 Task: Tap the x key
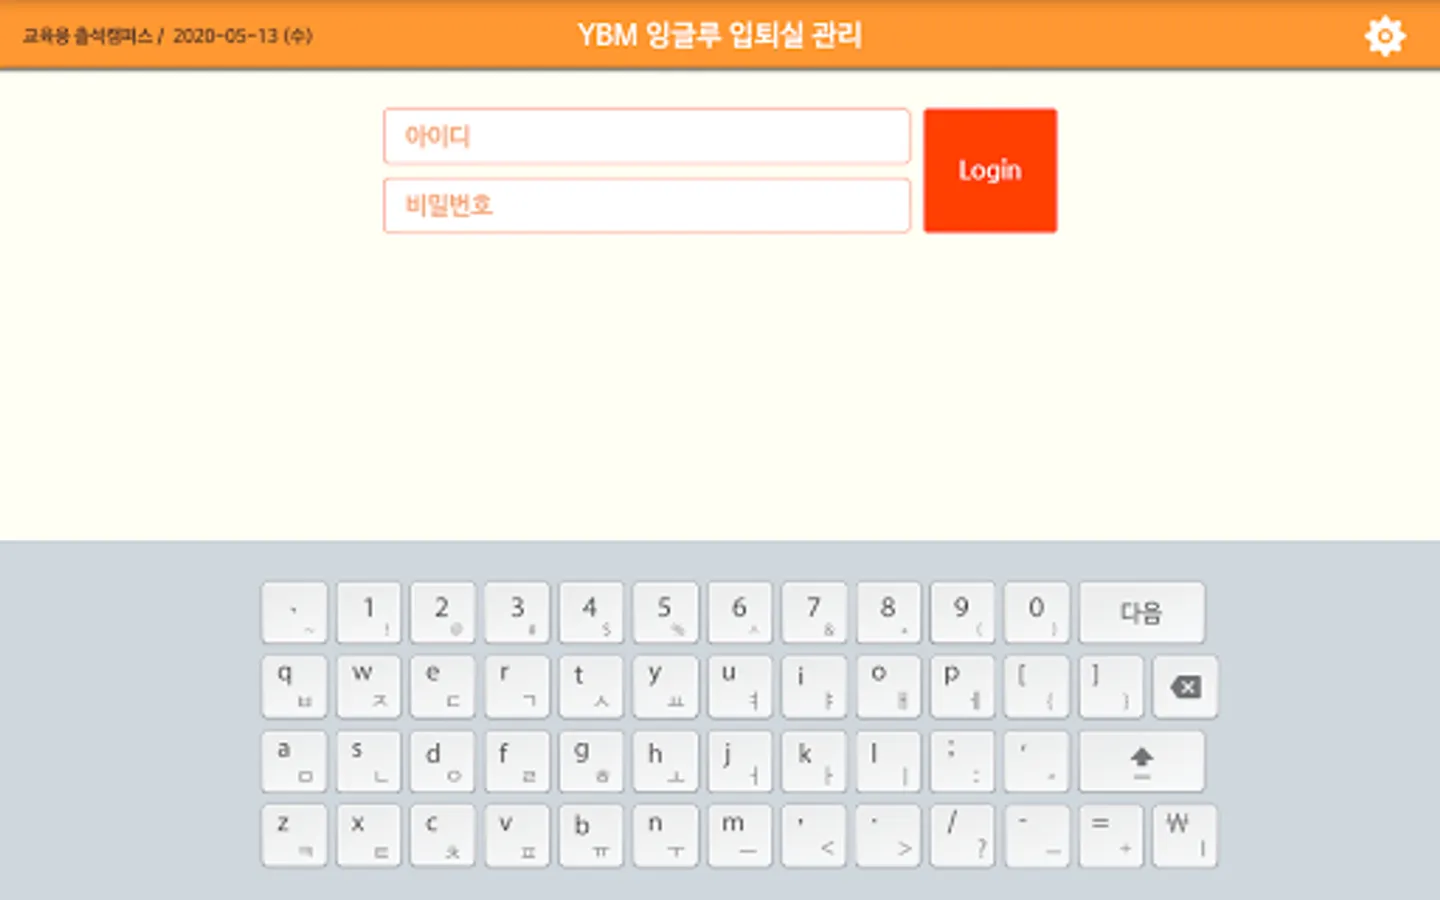[x=369, y=836]
